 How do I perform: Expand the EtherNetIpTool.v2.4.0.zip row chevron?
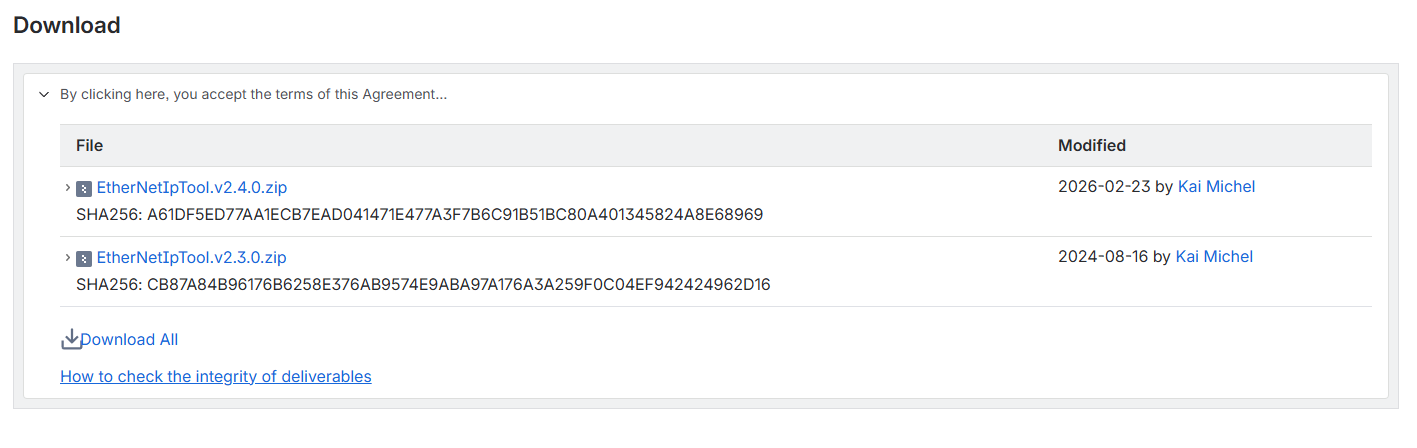(67, 187)
